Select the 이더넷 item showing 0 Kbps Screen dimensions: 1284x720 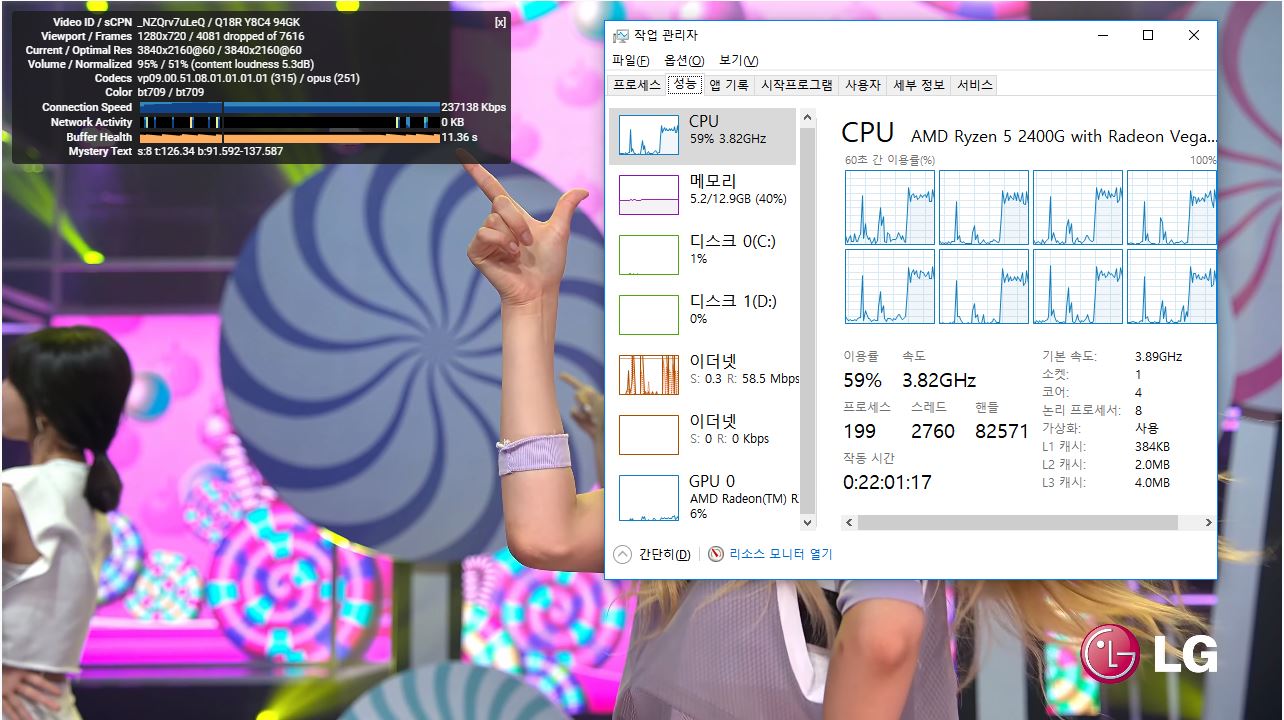[702, 435]
